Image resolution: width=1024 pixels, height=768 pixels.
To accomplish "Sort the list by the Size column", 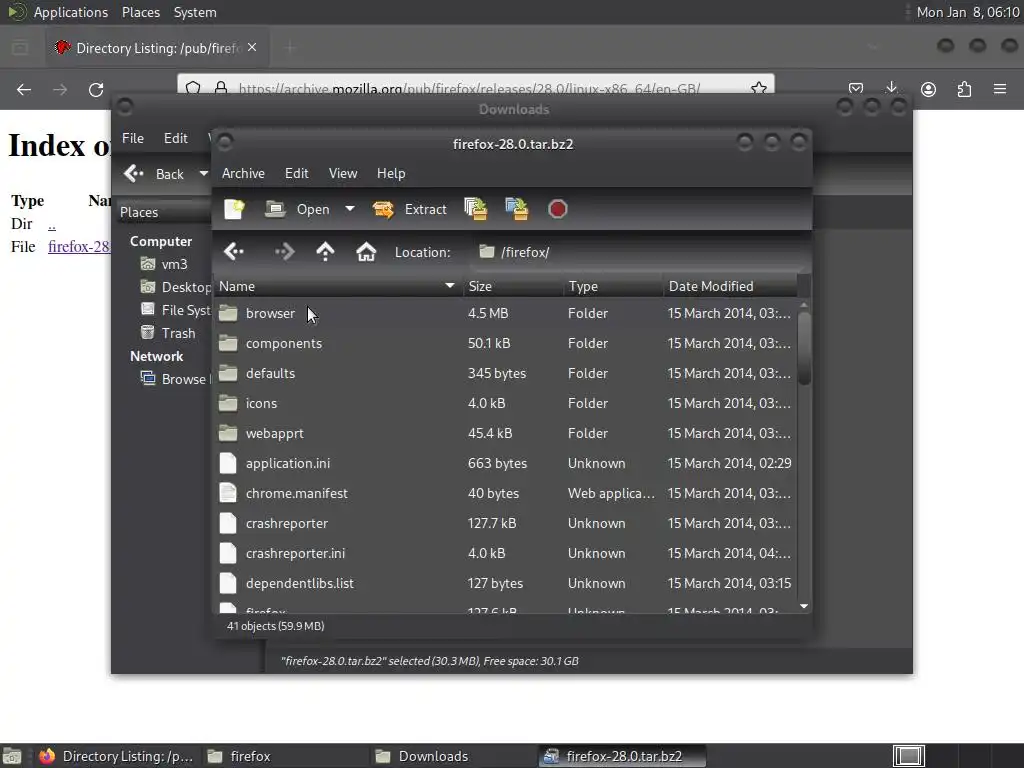I will tap(513, 286).
